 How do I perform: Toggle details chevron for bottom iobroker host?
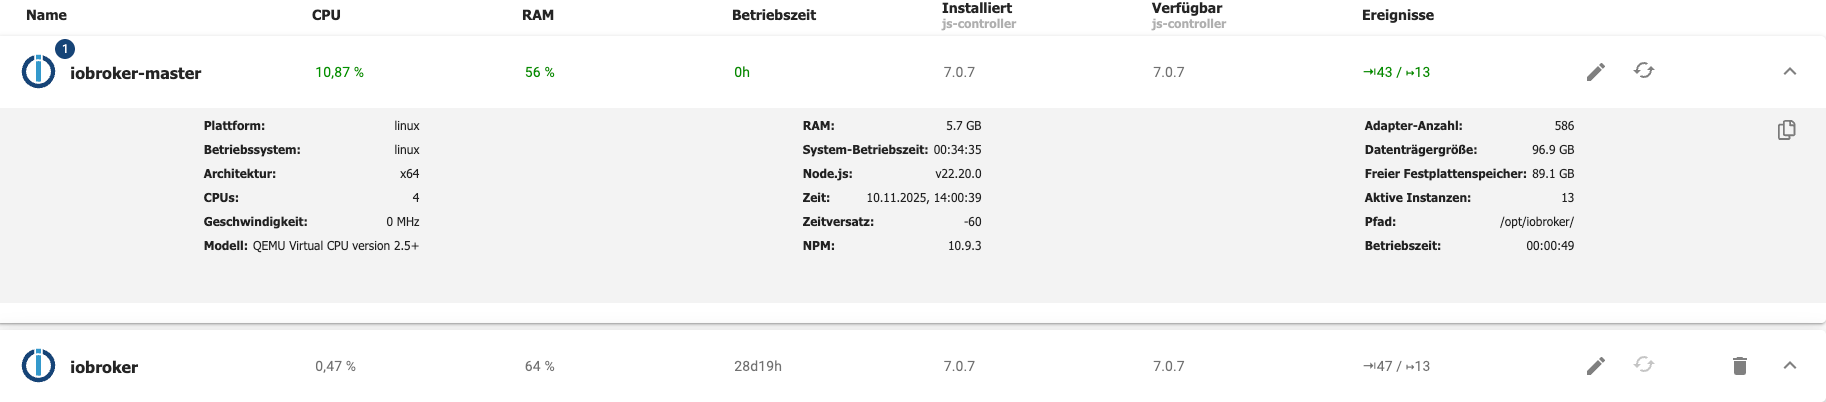pyautogui.click(x=1790, y=366)
